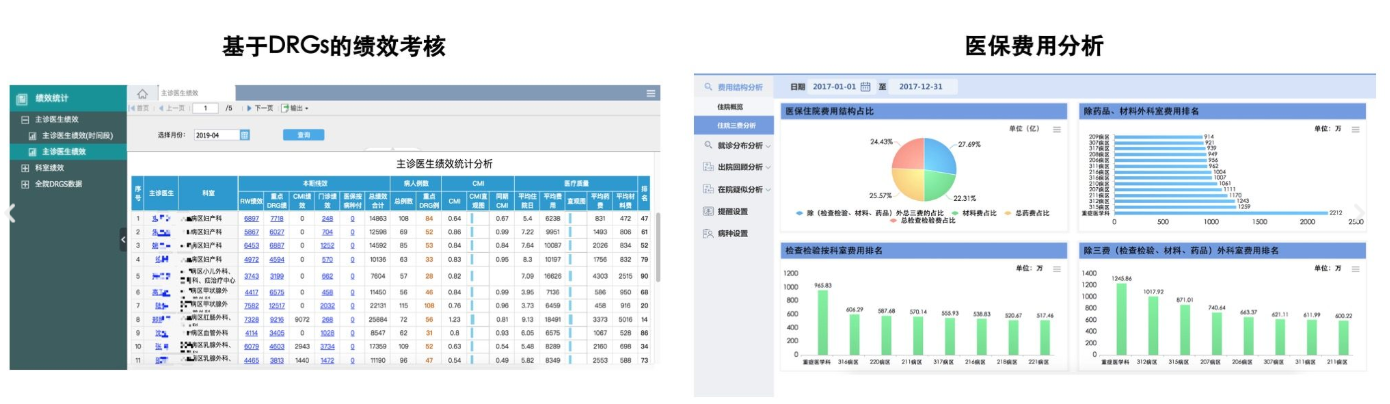The image size is (1390, 404).
Task: Open RW绩效 link 7582
Action: click(x=251, y=306)
